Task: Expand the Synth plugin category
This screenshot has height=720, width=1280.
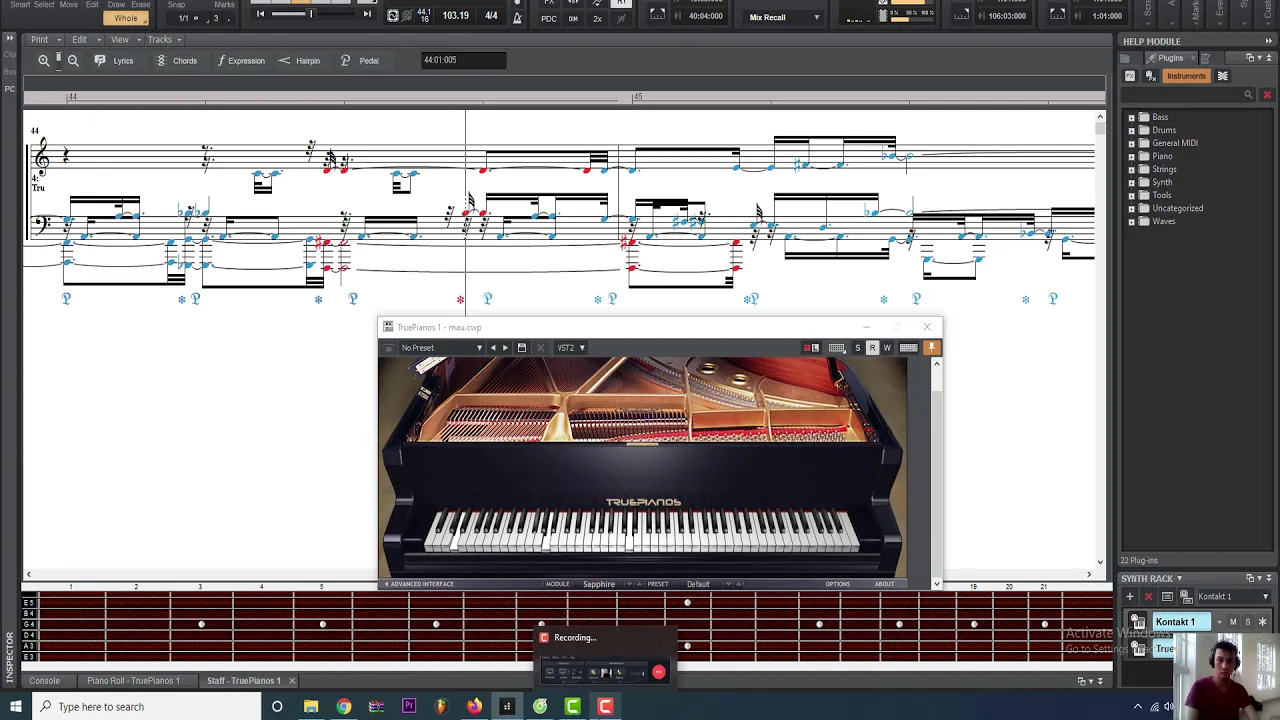Action: (x=1132, y=183)
